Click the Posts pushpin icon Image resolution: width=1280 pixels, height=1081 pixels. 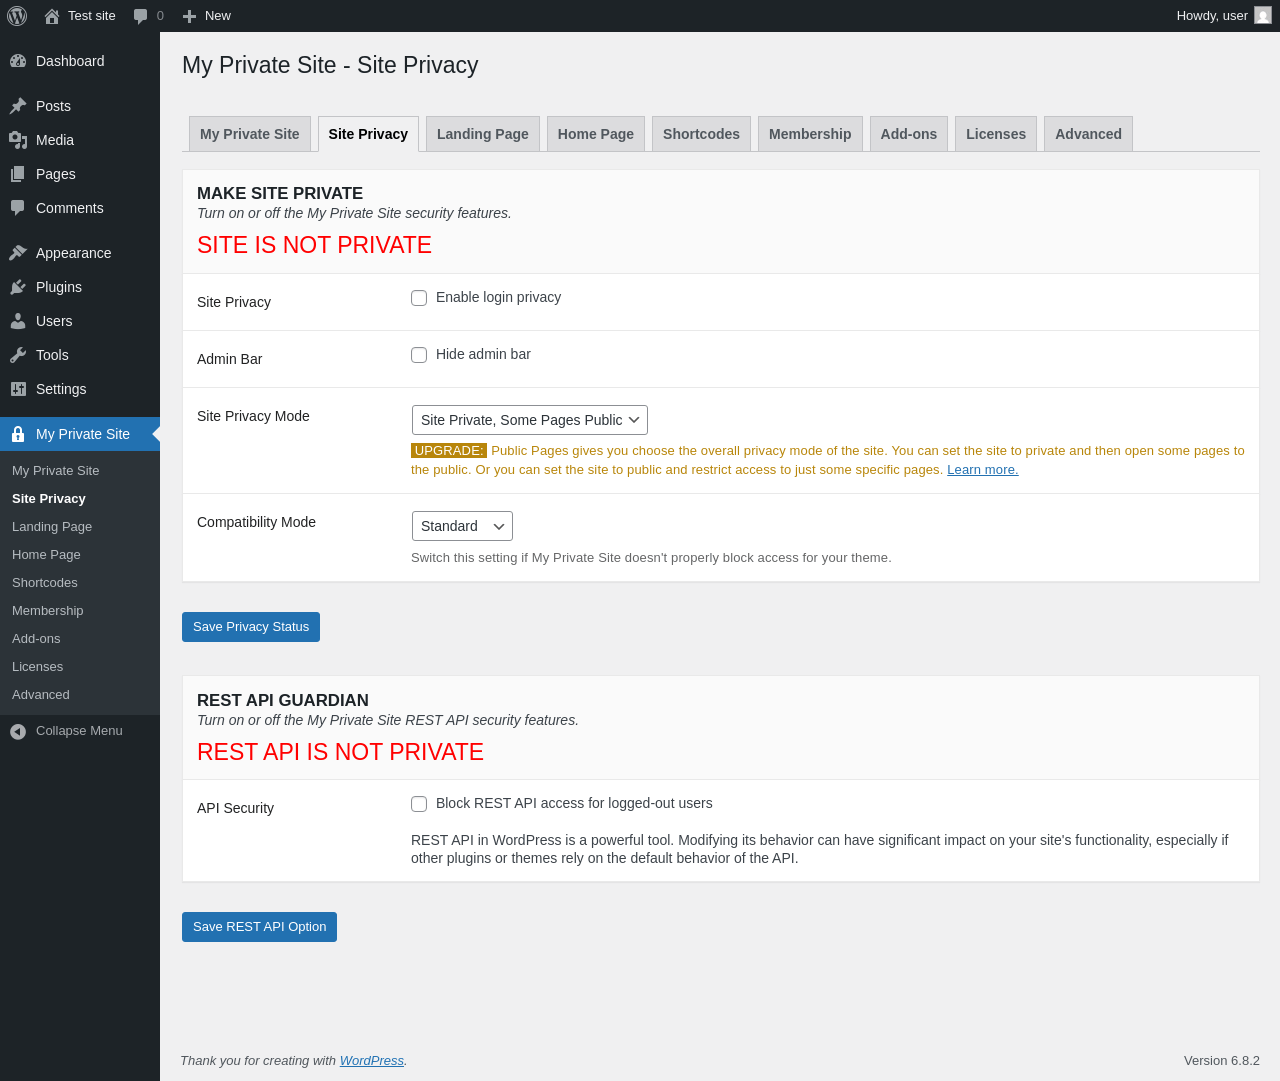coord(18,106)
